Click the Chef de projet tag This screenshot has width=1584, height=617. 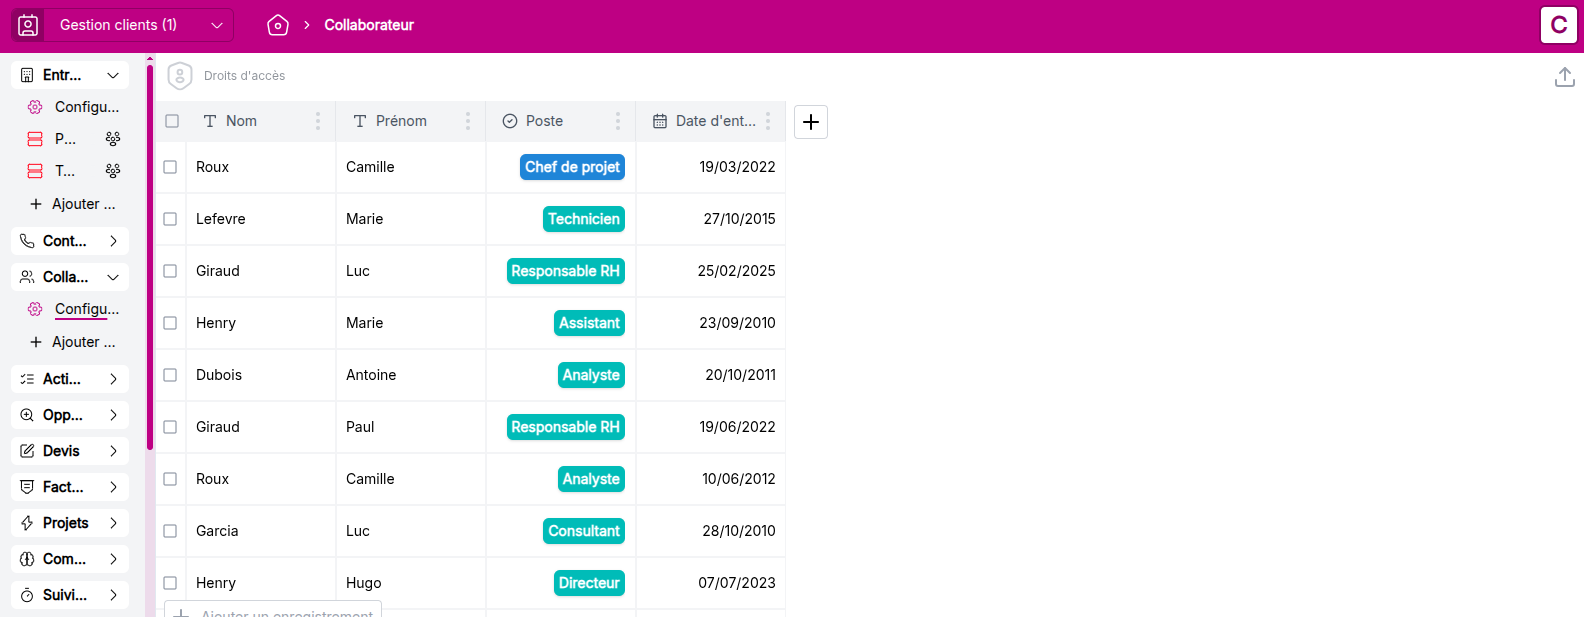coord(572,167)
